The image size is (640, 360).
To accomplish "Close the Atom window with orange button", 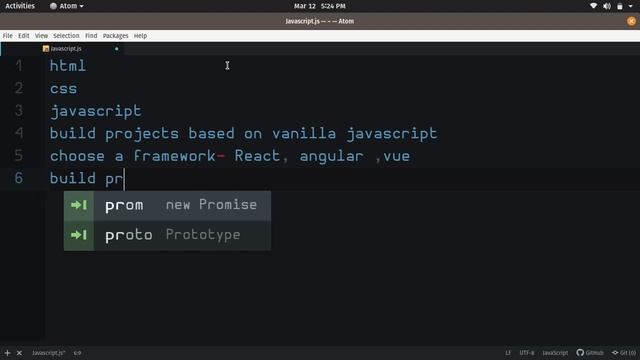I will point(631,21).
